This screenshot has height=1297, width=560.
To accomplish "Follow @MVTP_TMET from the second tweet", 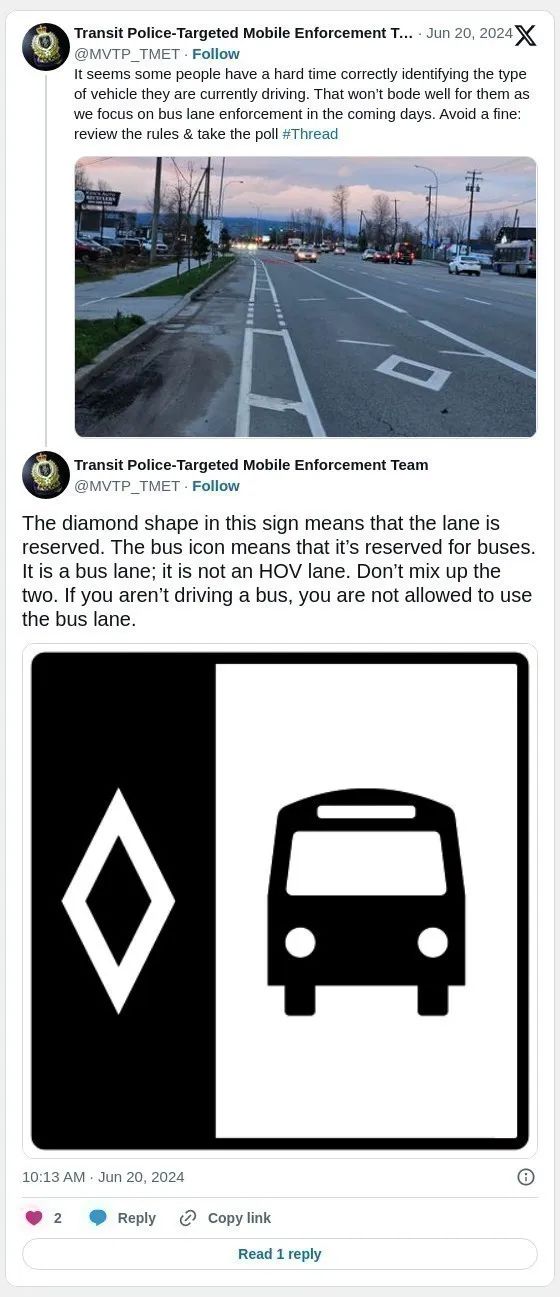I will (x=216, y=486).
